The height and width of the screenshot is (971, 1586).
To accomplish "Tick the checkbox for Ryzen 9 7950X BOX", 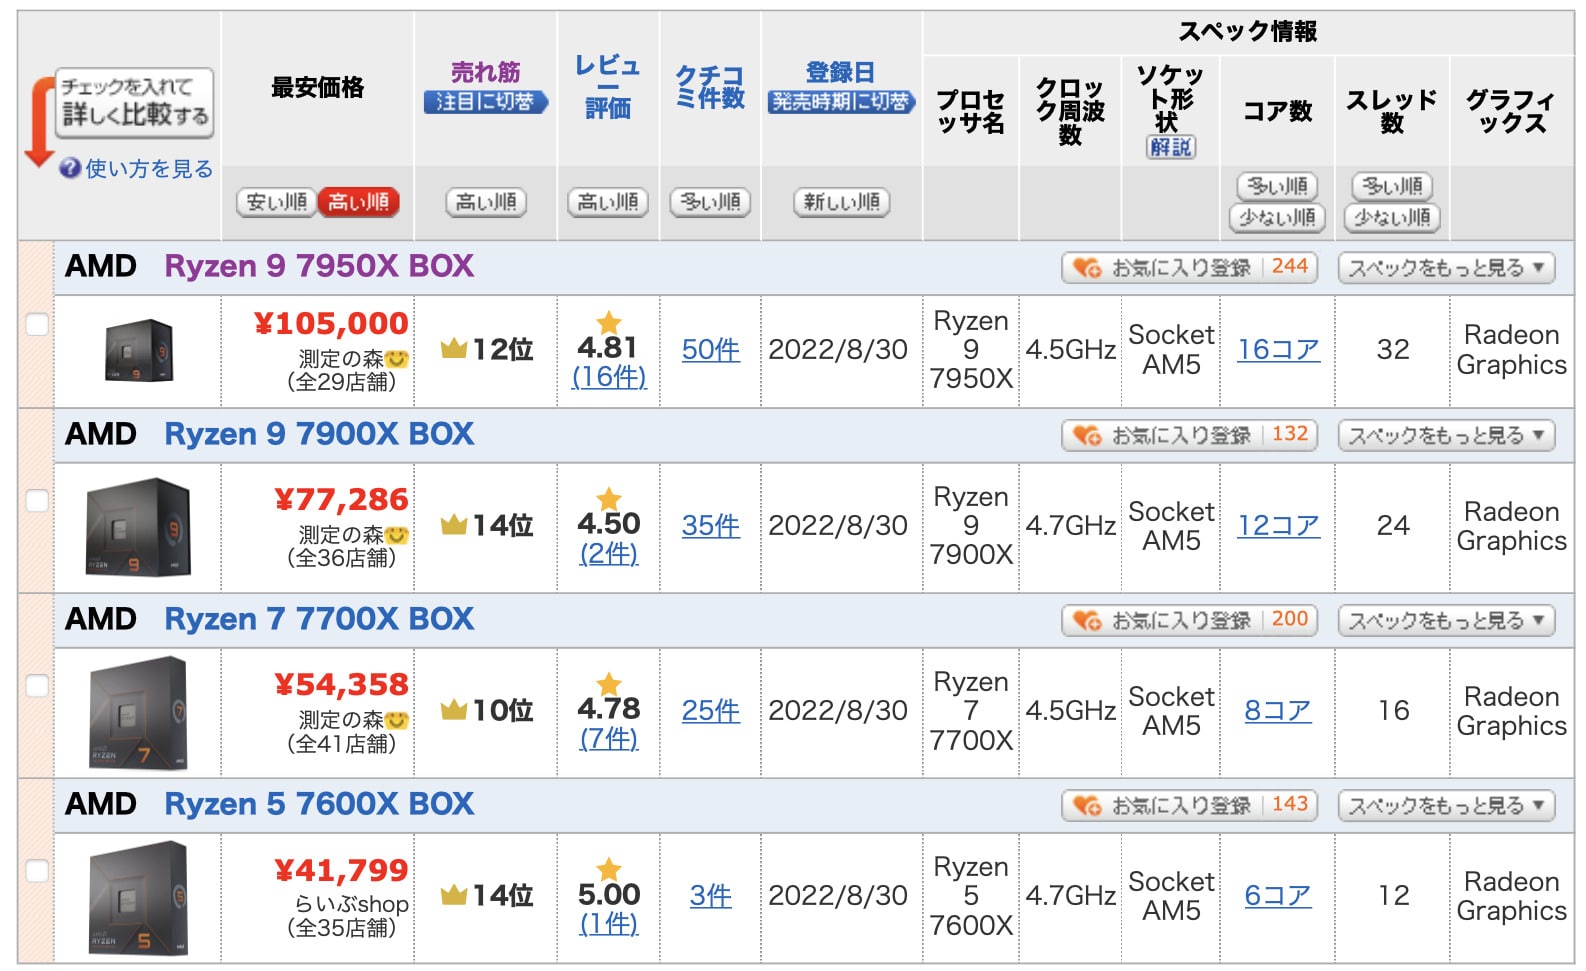I will 37,324.
